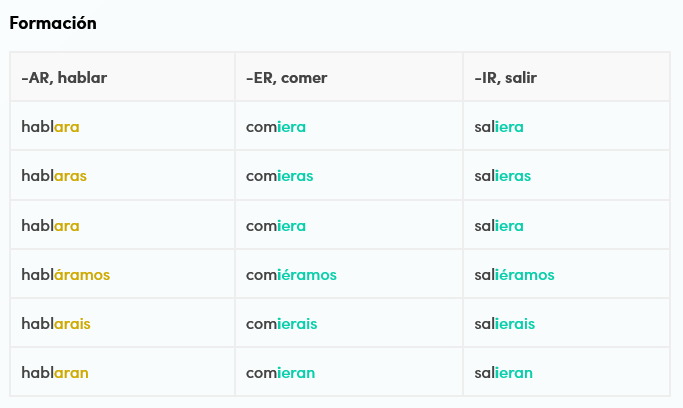This screenshot has height=408, width=683.
Task: Select the "-ER, comer" column header
Action: tap(287, 78)
